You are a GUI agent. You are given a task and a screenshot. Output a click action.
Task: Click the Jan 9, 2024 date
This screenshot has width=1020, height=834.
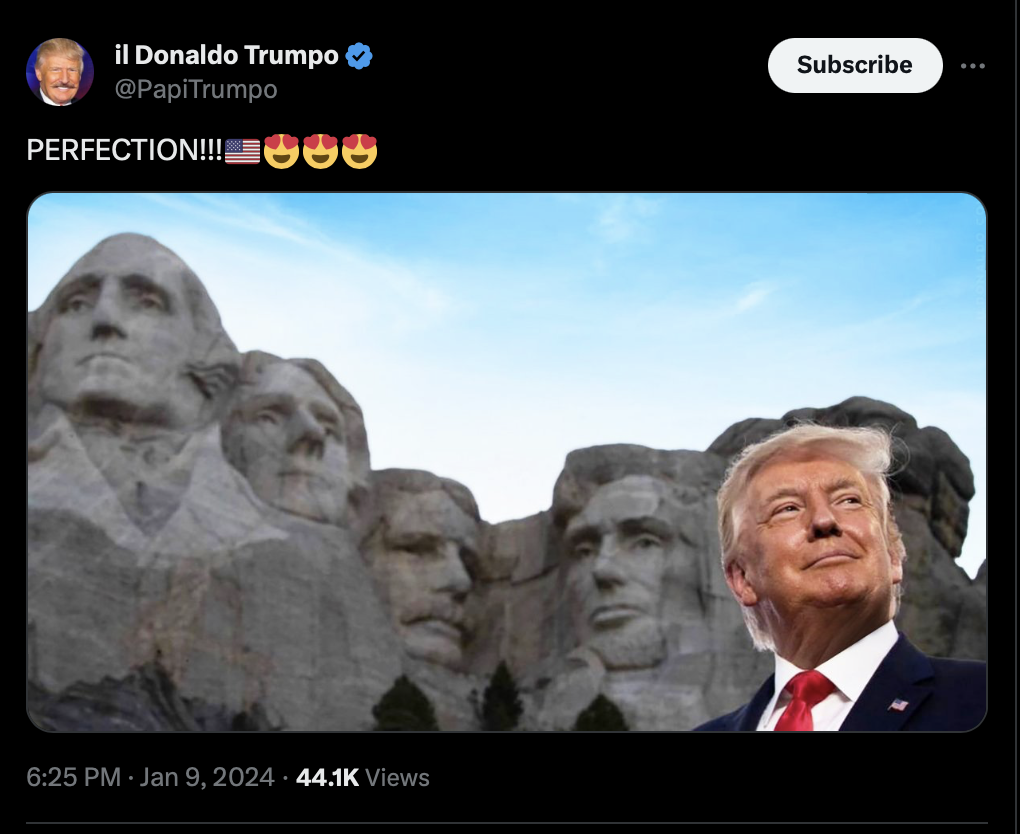pyautogui.click(x=207, y=777)
